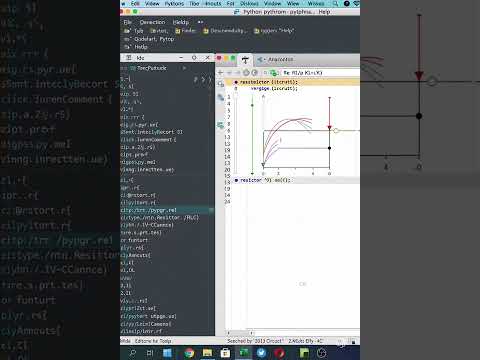Click the lock icon at the status bar's right end
The height and width of the screenshot is (360, 480).
click(353, 341)
